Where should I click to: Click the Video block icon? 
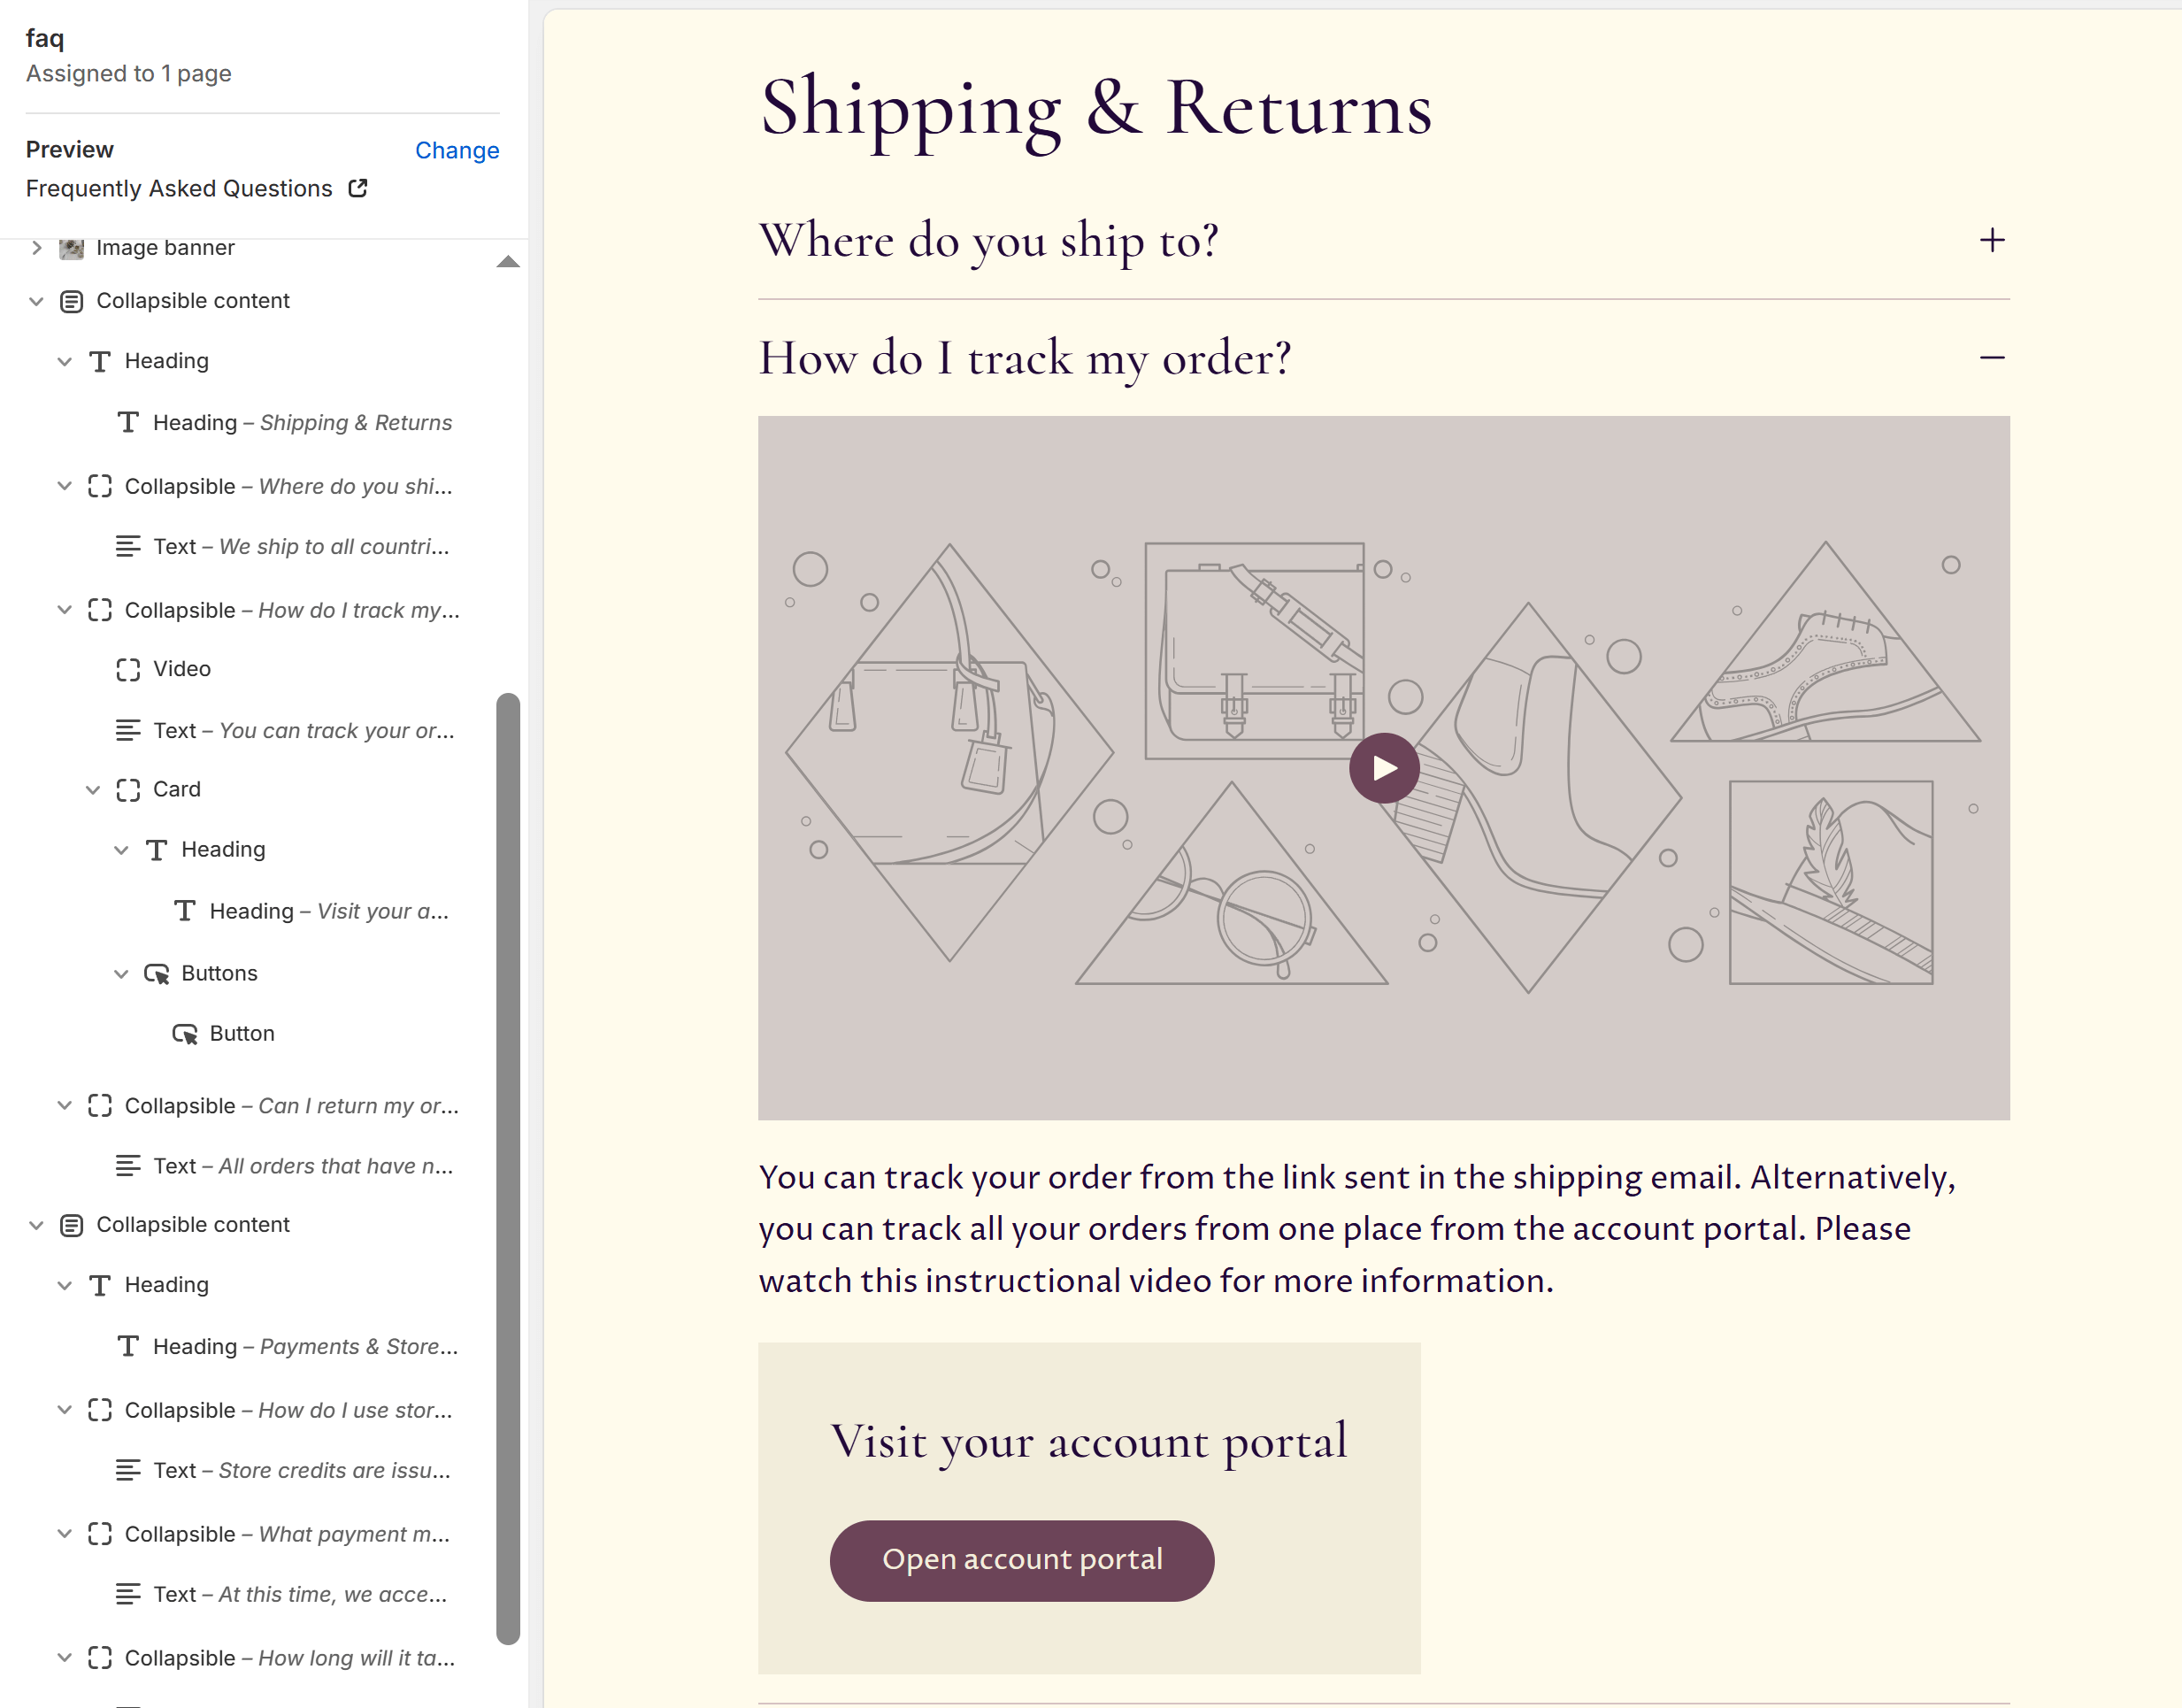(x=128, y=669)
